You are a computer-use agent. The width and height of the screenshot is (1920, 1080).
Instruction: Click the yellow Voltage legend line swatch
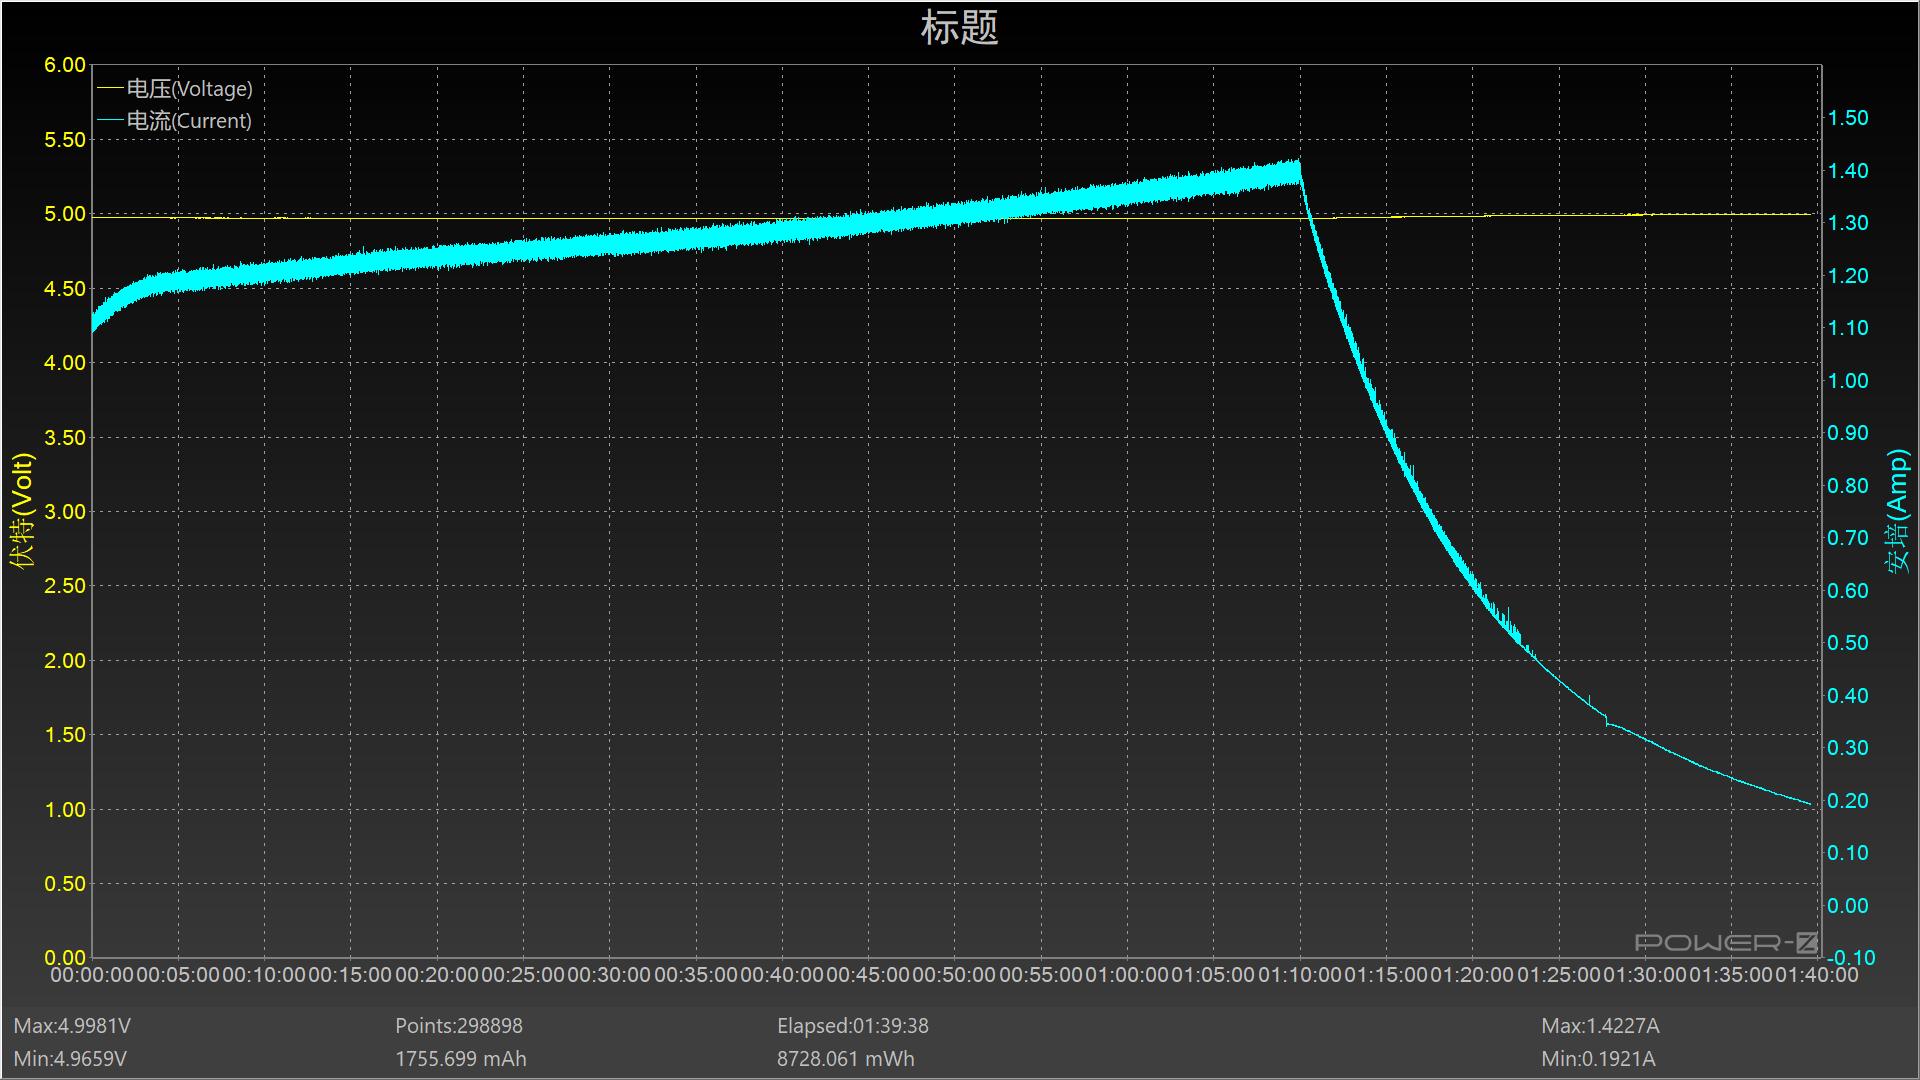(x=110, y=89)
